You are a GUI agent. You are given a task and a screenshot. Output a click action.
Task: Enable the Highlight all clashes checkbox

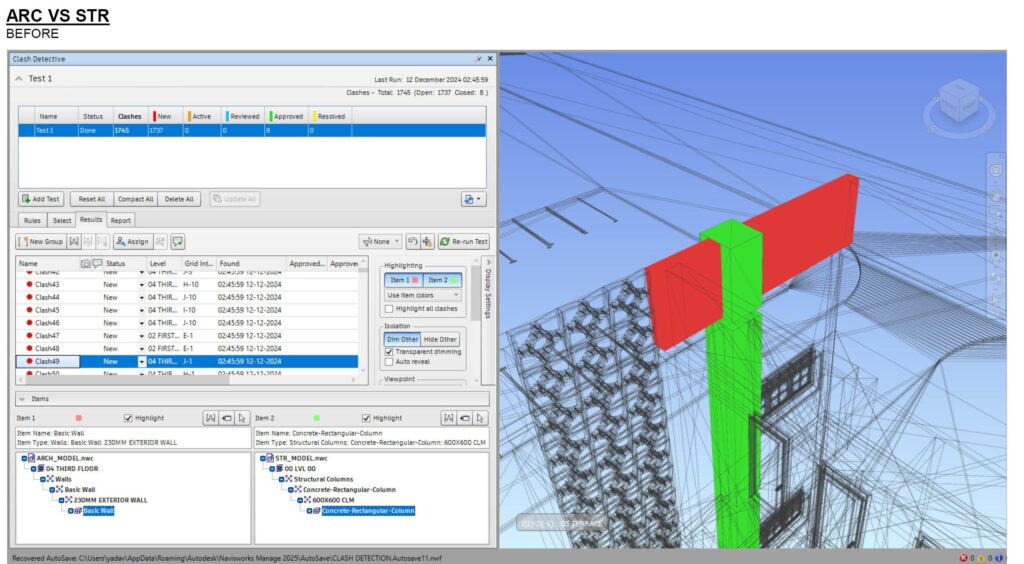click(x=389, y=309)
